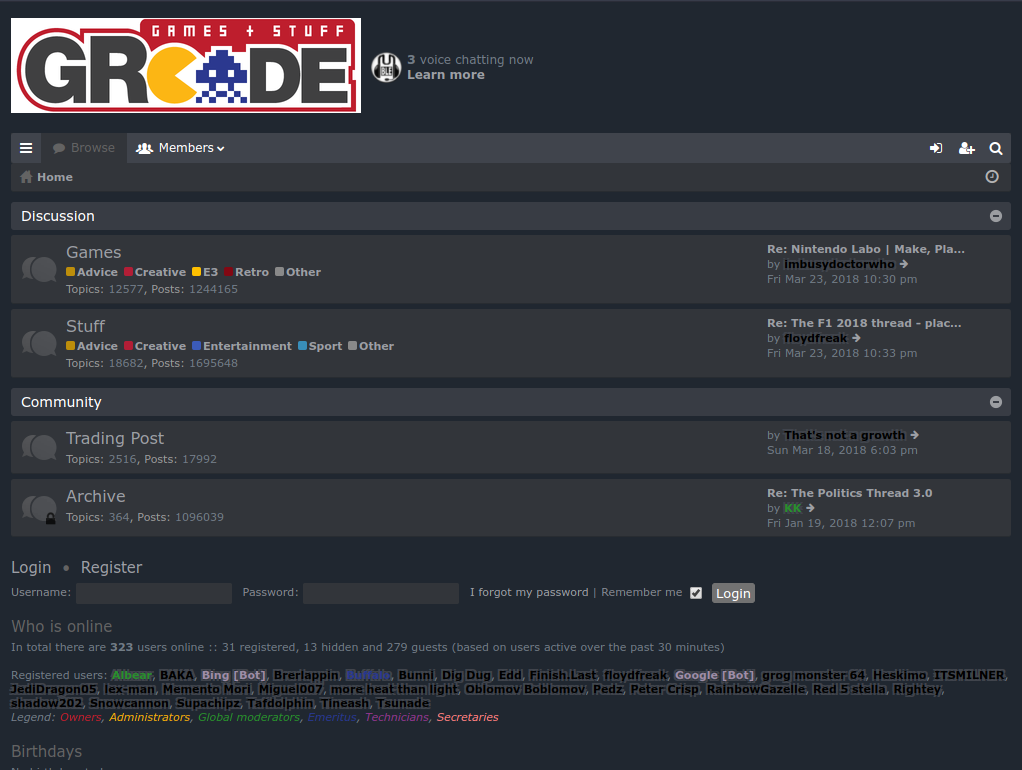
Task: Open the E3 subforum
Action: (205, 272)
